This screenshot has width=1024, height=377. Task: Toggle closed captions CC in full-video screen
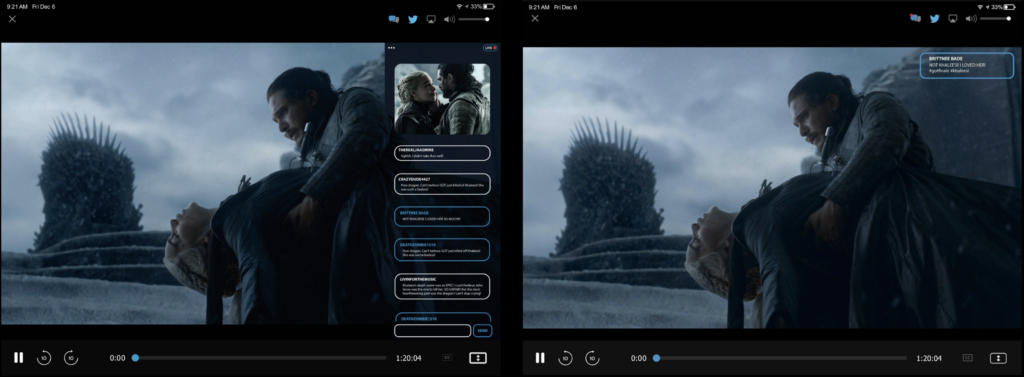968,358
